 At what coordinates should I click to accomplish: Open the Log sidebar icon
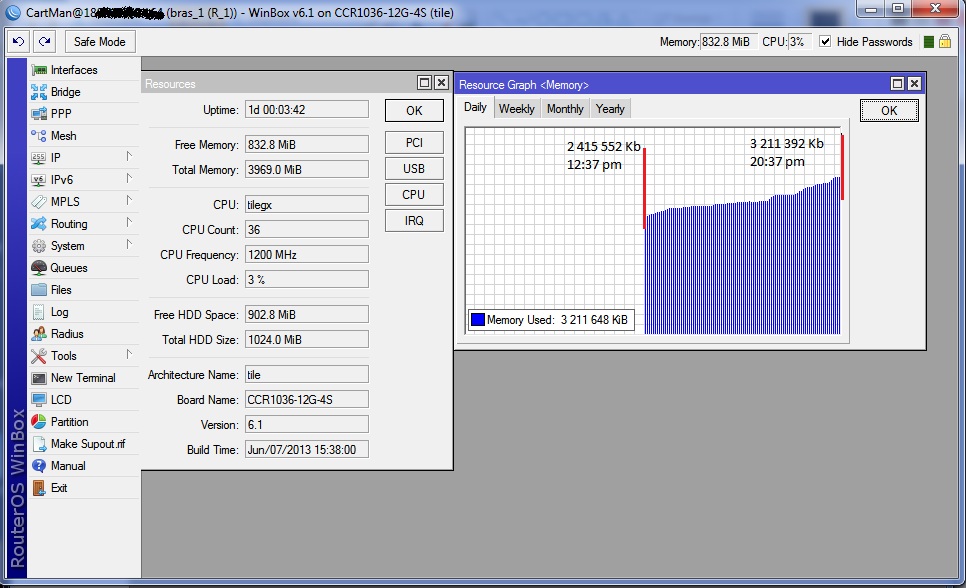tap(39, 312)
